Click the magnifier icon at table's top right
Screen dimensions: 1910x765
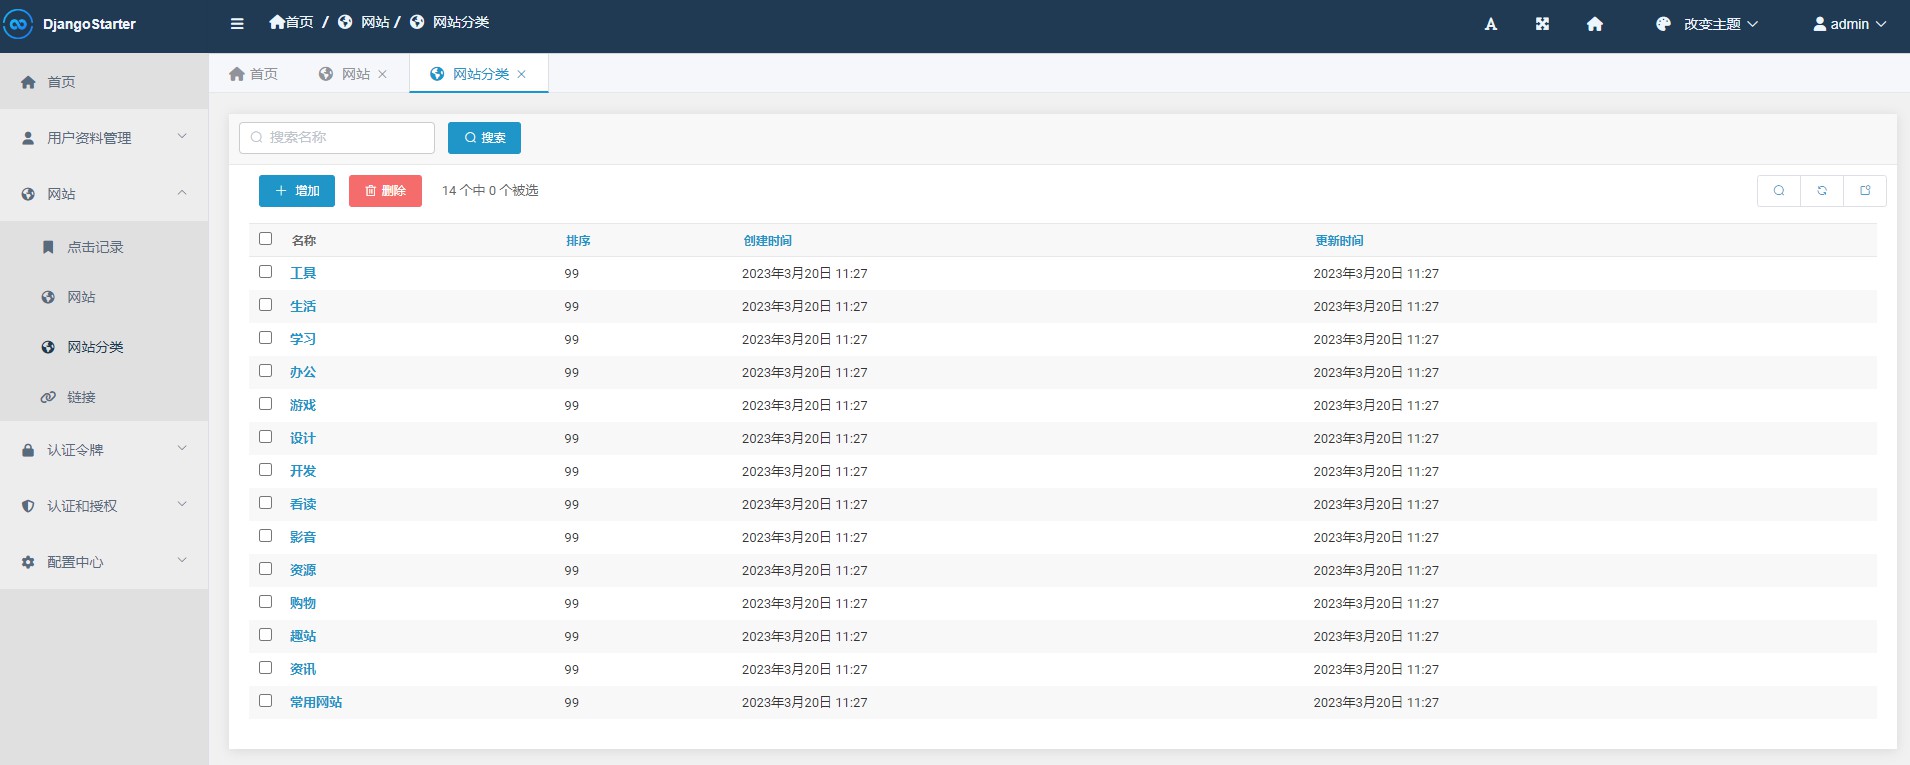pyautogui.click(x=1779, y=191)
